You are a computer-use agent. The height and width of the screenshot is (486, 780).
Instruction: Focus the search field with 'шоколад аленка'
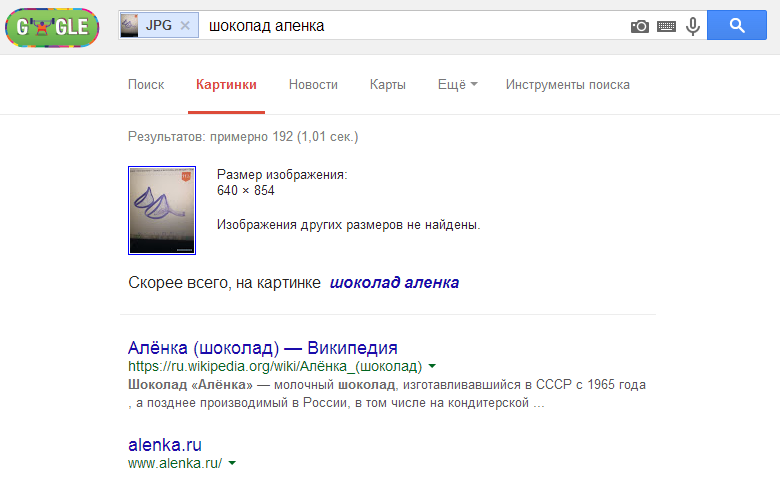(413, 25)
